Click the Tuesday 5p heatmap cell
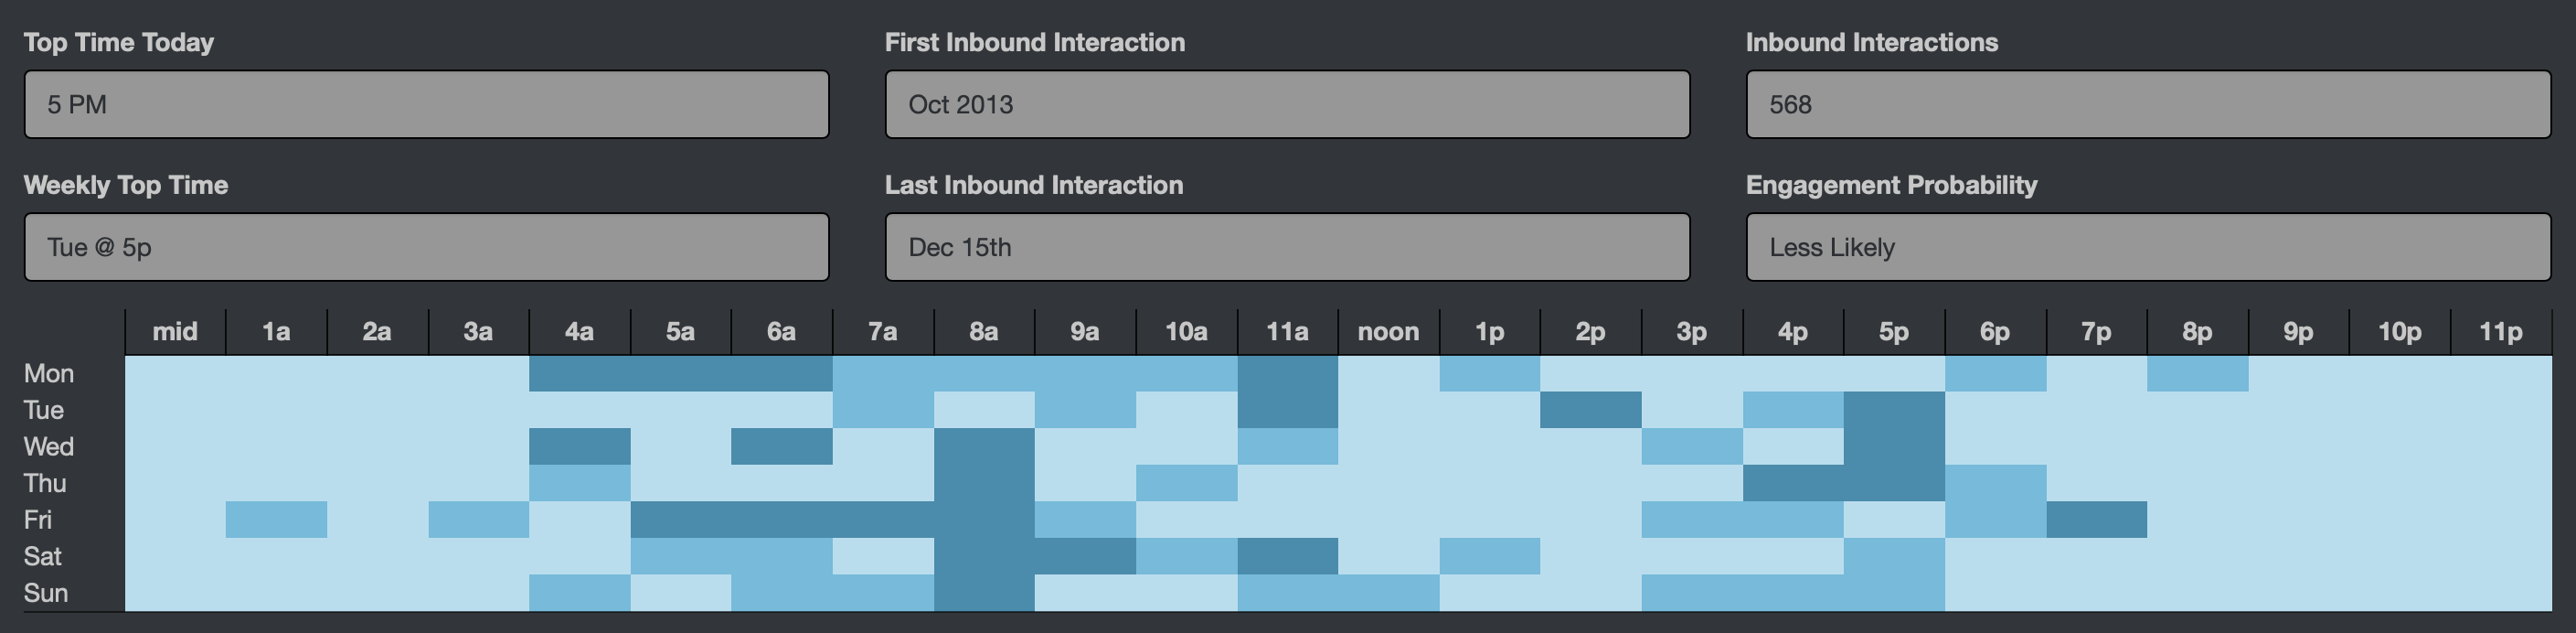Screen dimensions: 2576x633 pyautogui.click(x=1894, y=410)
